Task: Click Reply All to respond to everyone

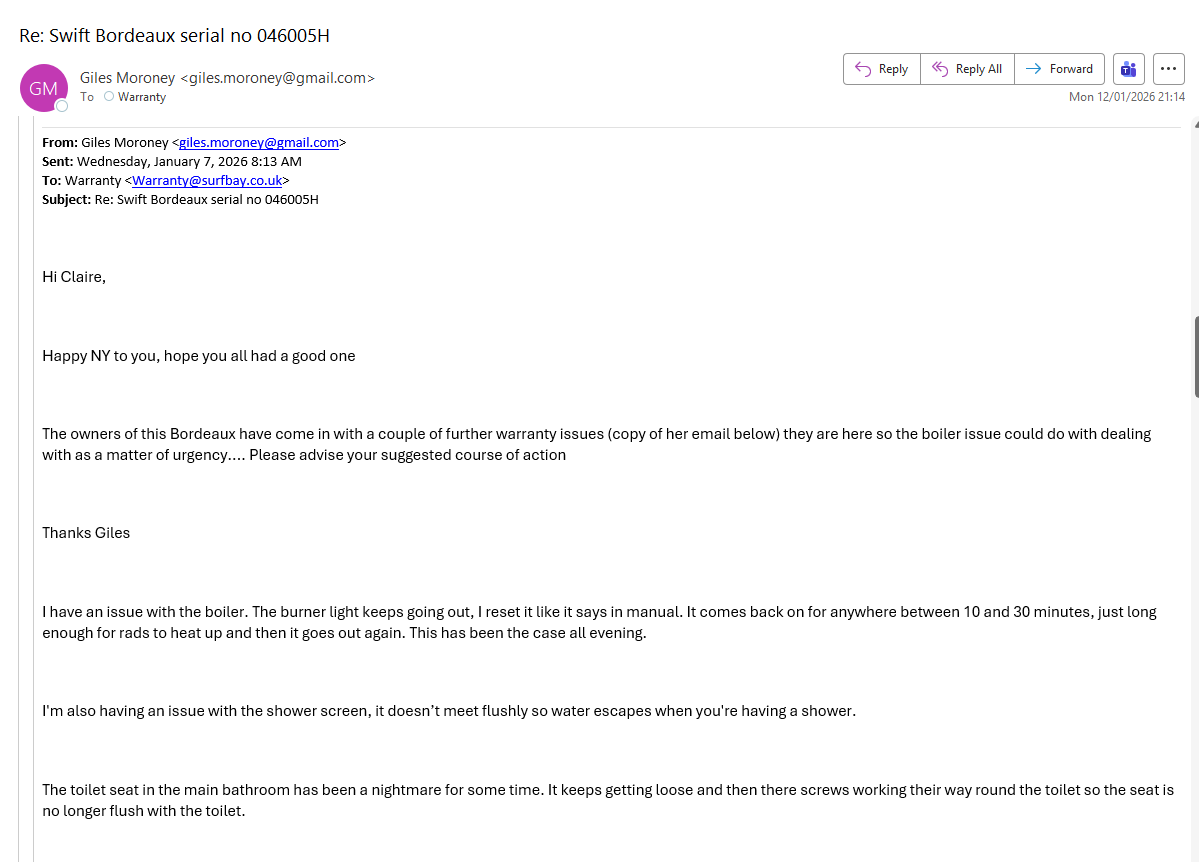Action: [x=967, y=69]
